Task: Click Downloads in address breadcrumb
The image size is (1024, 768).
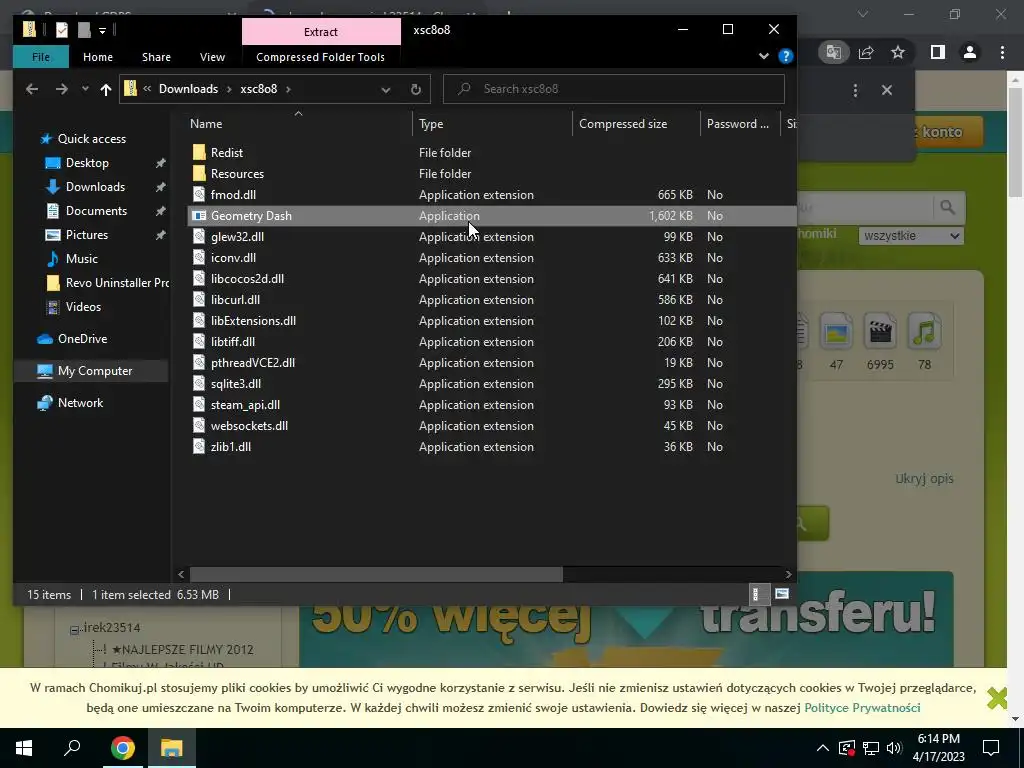Action: point(188,89)
